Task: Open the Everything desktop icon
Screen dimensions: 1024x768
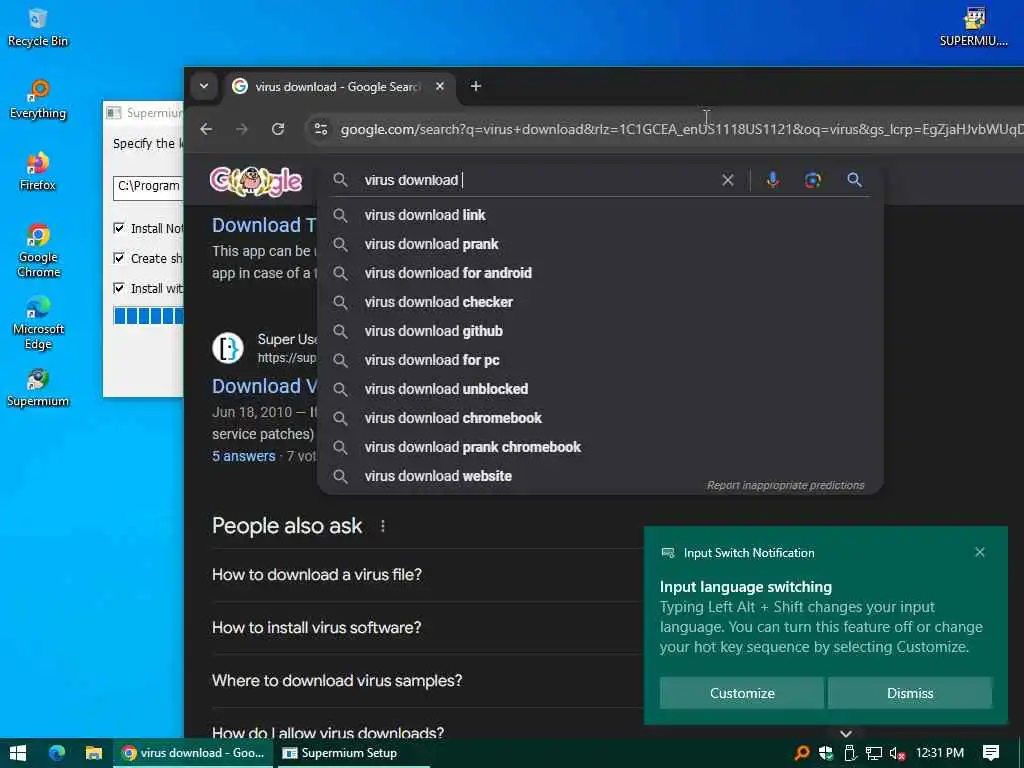Action: (38, 99)
